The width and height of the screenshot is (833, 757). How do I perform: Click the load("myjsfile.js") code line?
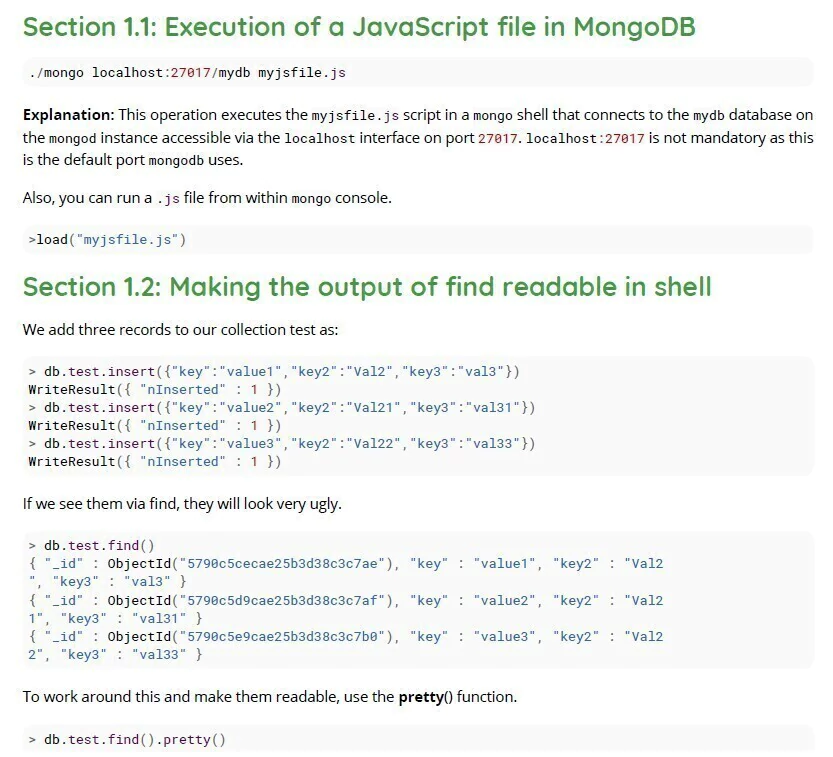[x=108, y=240]
